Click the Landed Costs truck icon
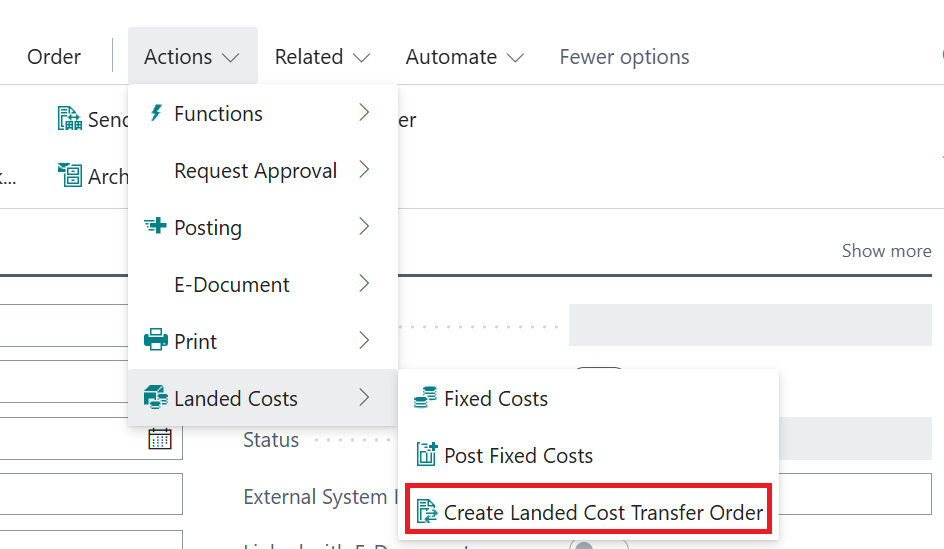The height and width of the screenshot is (549, 944). coord(155,398)
